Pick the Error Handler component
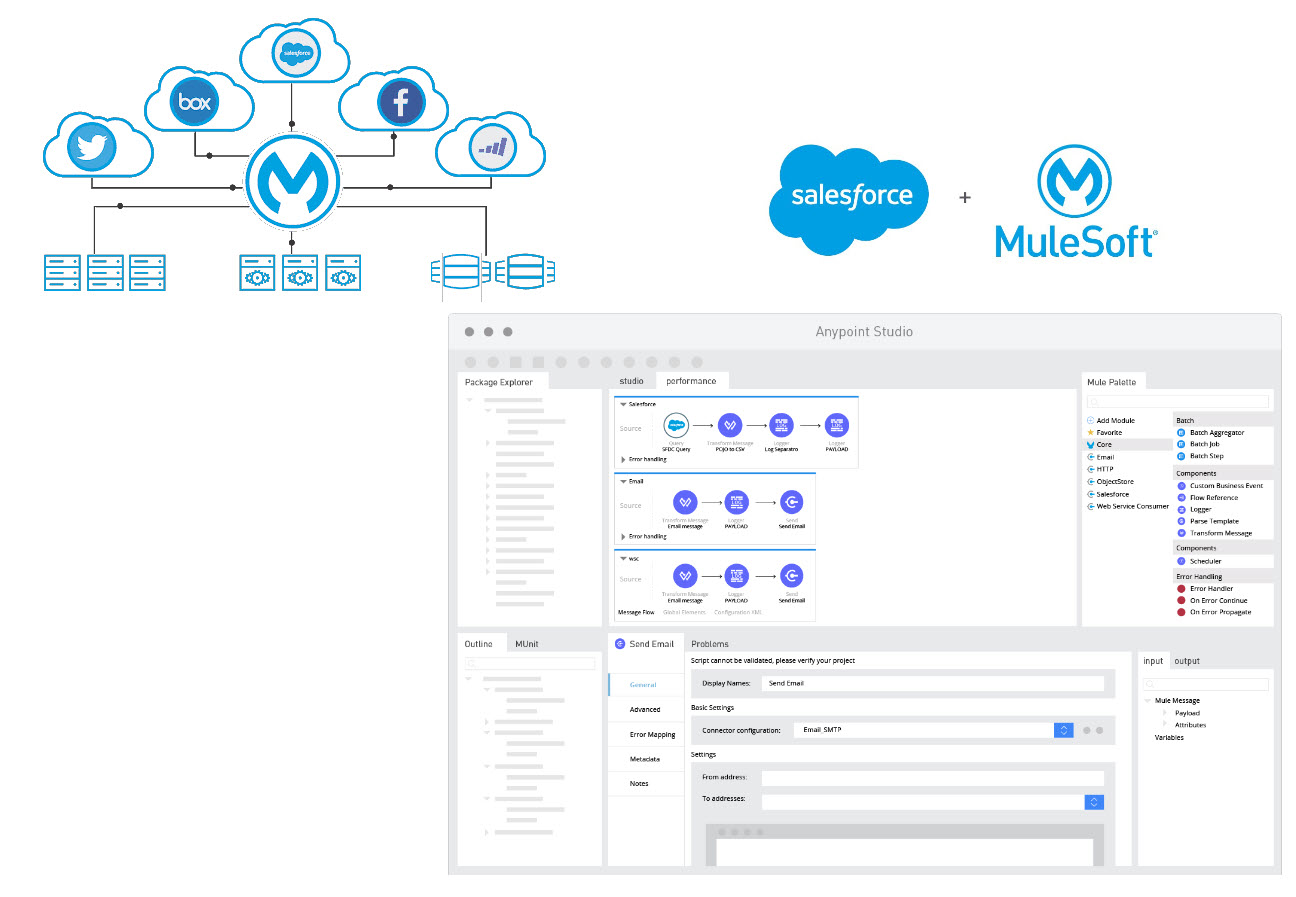1296x897 pixels. 1206,589
